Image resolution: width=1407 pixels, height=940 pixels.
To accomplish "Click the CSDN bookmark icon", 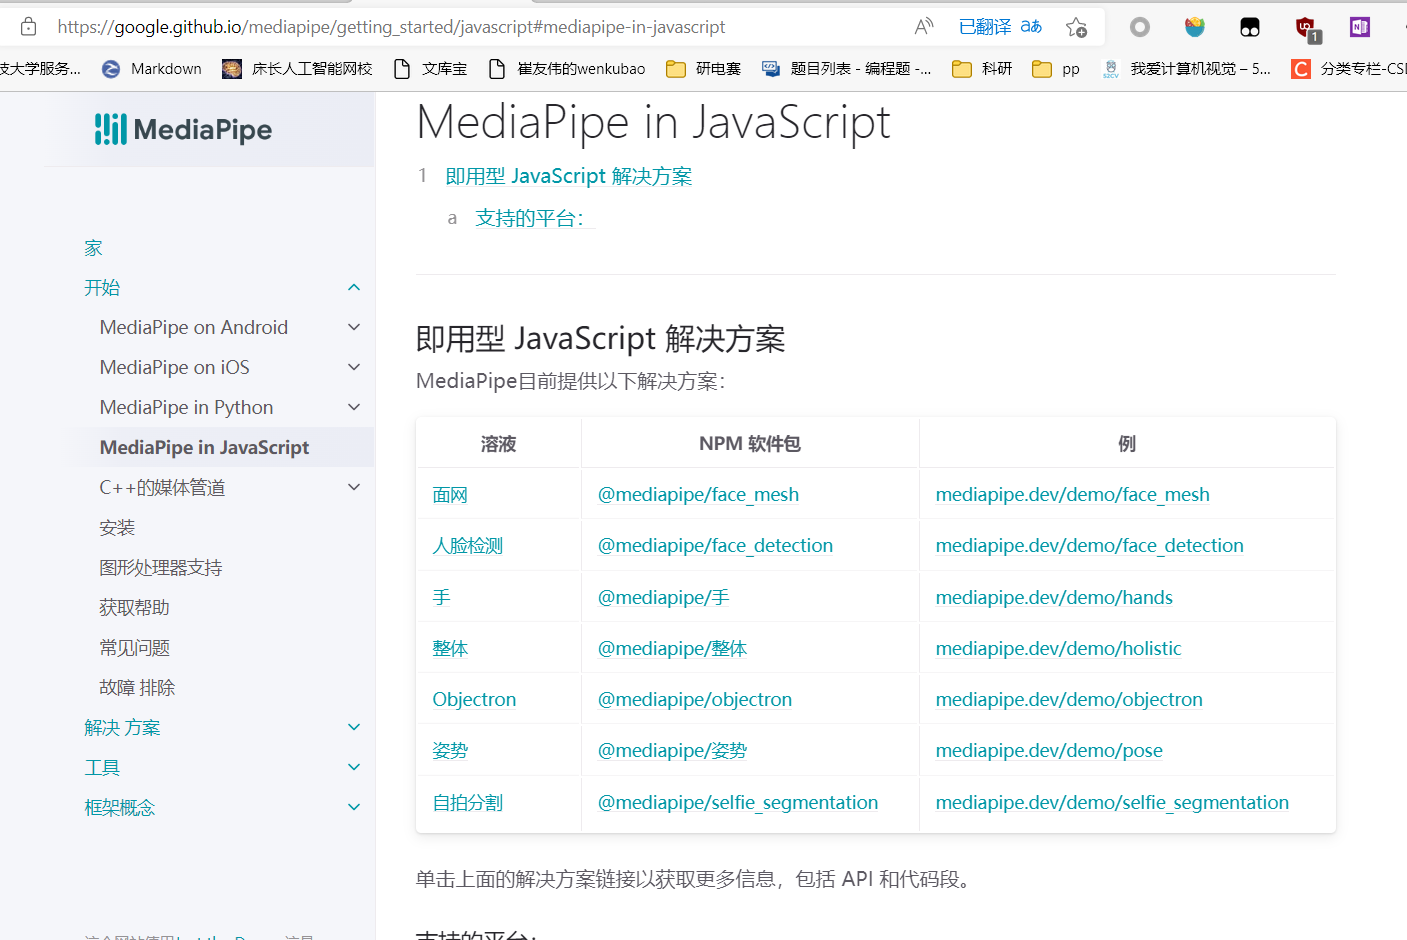I will click(x=1300, y=69).
